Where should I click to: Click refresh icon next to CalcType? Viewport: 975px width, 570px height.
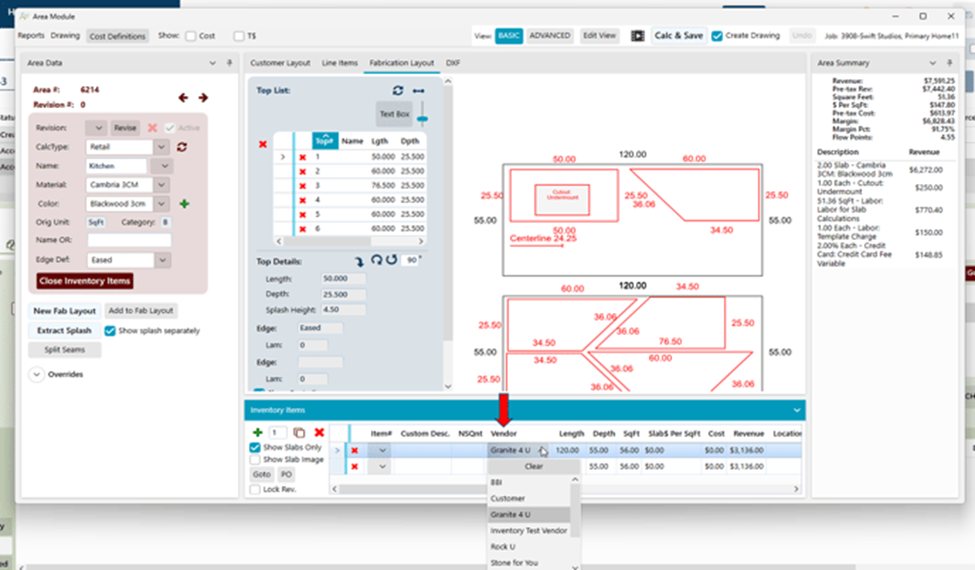[182, 147]
